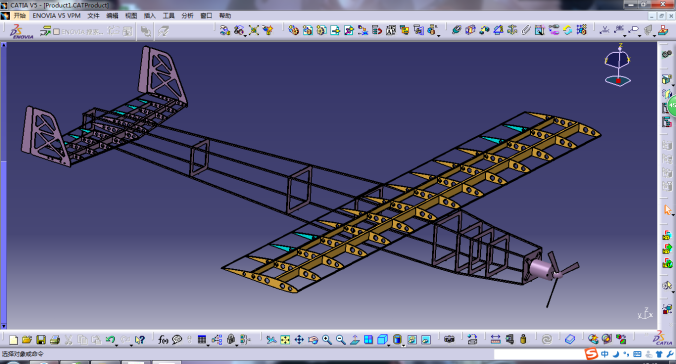Image resolution: width=676 pixels, height=364 pixels.
Task: Apply Angle constraint tool
Action: 498,30
